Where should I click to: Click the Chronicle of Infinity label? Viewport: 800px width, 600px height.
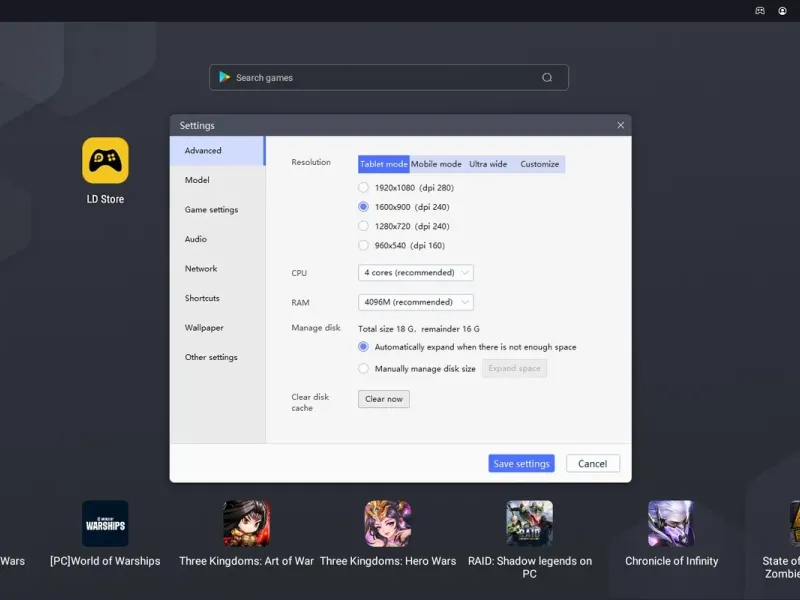click(x=671, y=561)
